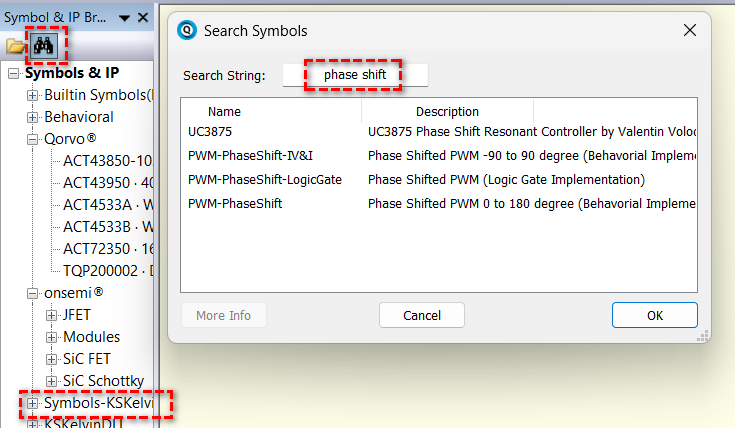Click the Qorvo logo in dialog title
The width and height of the screenshot is (735, 428).
[187, 31]
